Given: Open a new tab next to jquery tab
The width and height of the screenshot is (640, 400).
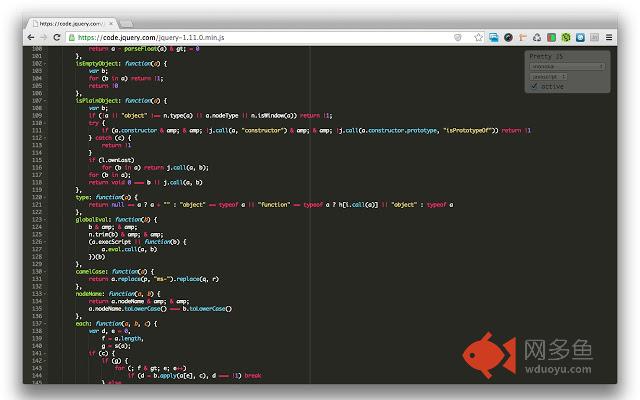Looking at the screenshot, I should click(x=129, y=20).
